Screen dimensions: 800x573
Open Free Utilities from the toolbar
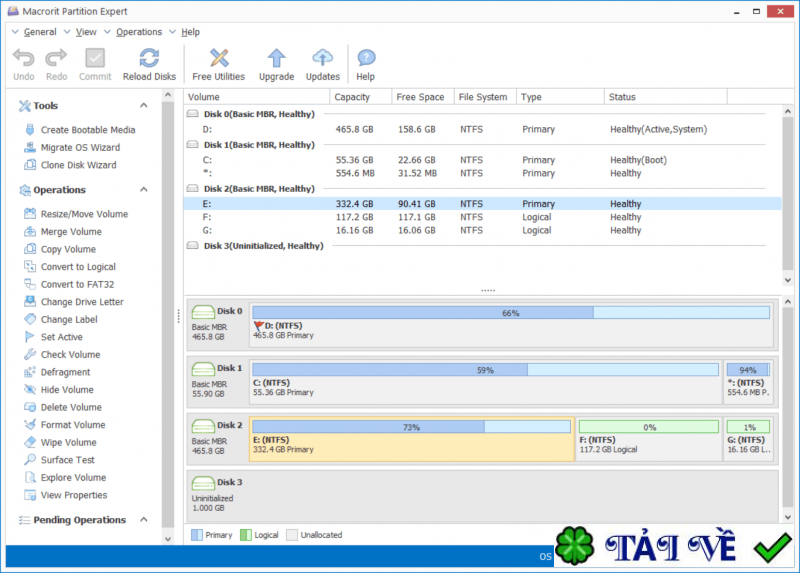coord(218,59)
